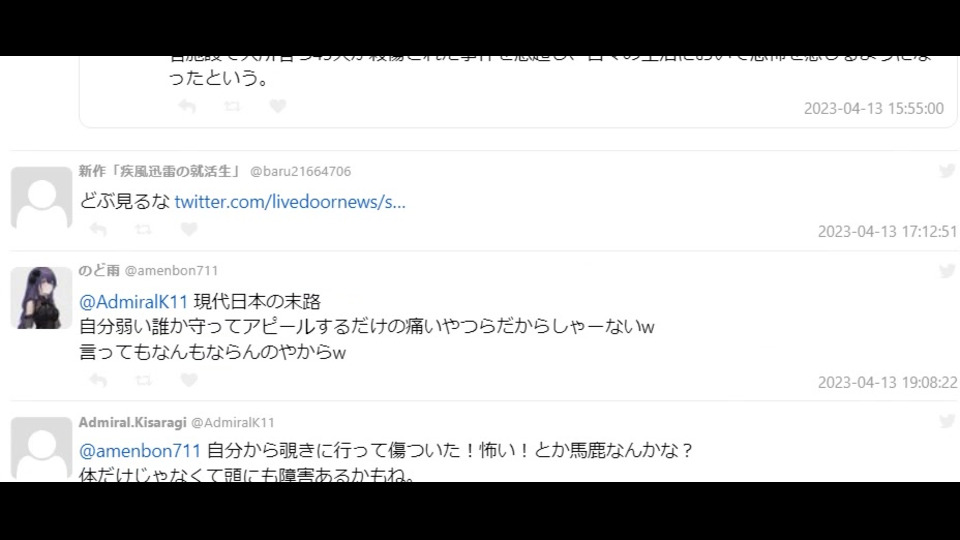
Task: Like the @baru21664706 tweet
Action: click(189, 230)
